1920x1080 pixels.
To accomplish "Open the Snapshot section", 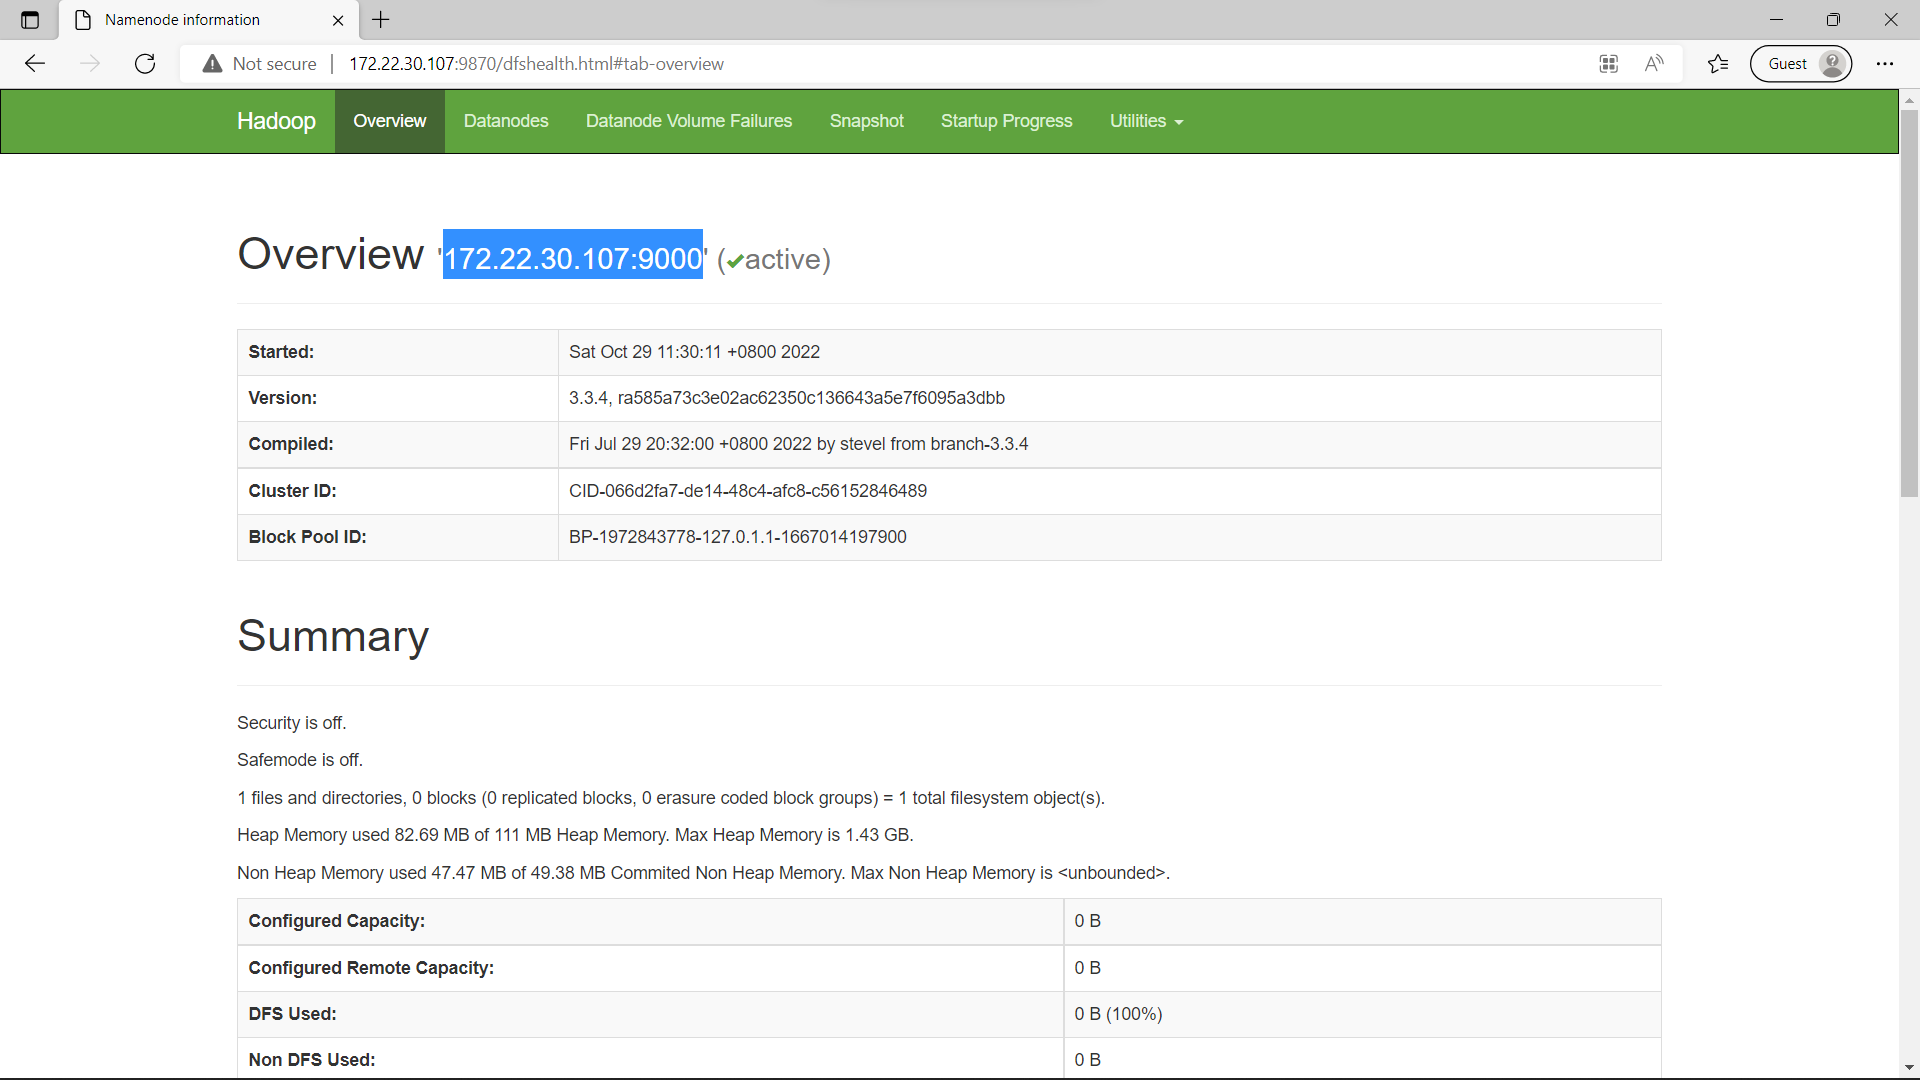I will click(866, 121).
